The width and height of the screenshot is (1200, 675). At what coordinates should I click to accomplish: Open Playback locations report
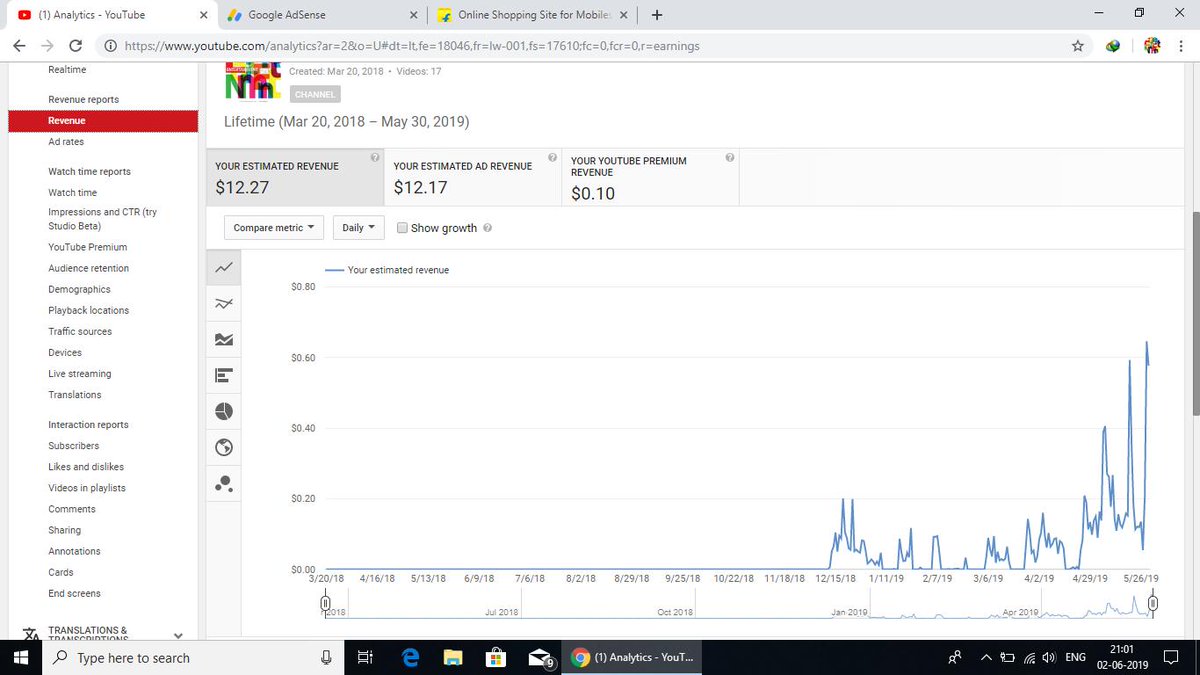pyautogui.click(x=88, y=310)
